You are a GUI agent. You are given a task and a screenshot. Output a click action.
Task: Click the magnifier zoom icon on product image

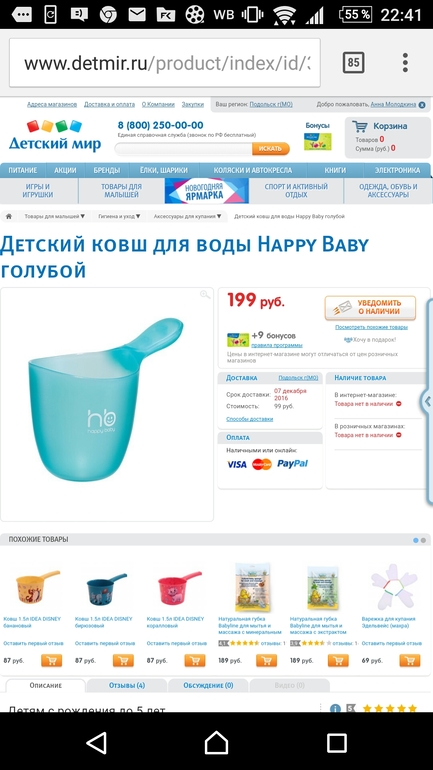pyautogui.click(x=205, y=295)
